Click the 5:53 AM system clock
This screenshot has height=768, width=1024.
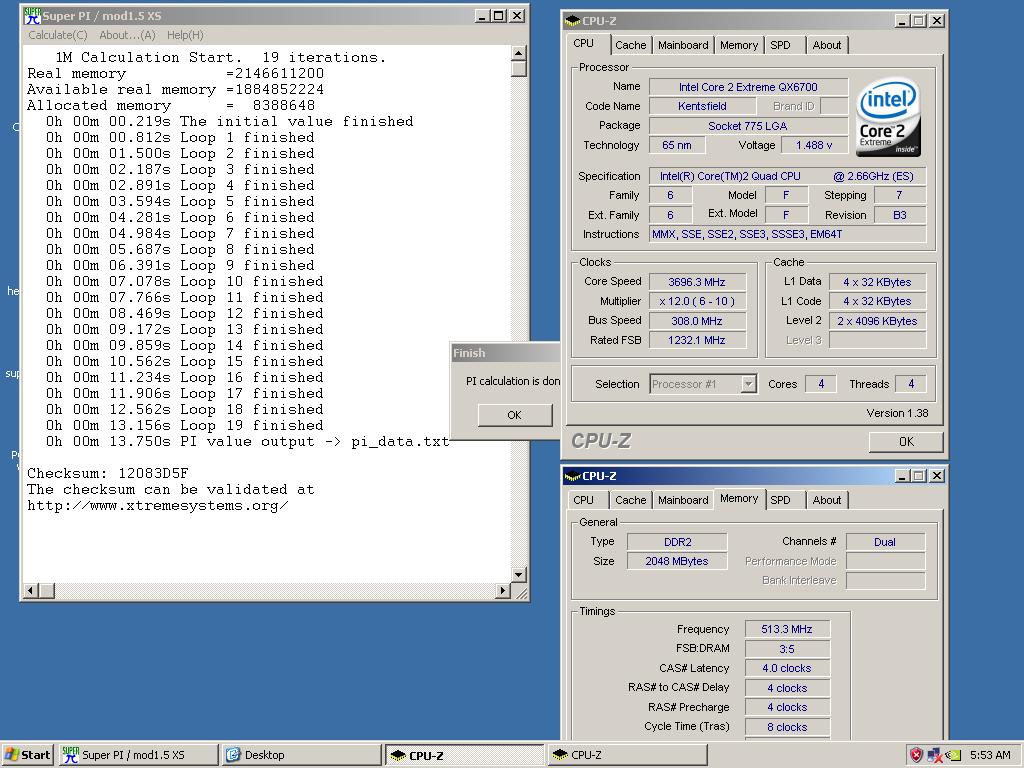coord(990,755)
